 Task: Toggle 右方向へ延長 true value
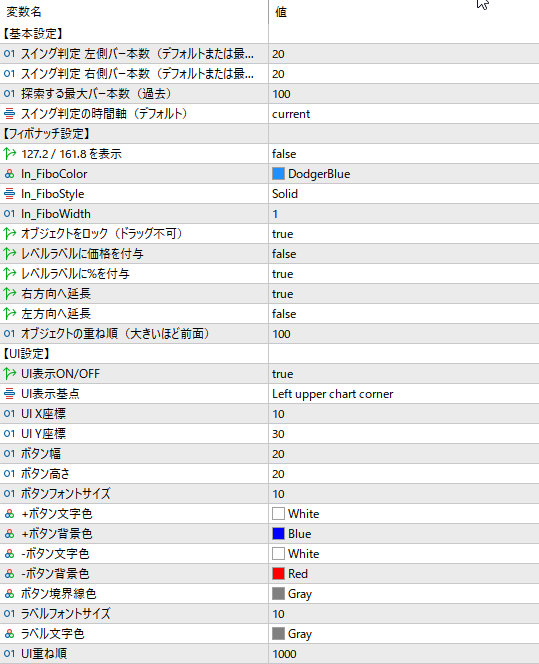(x=404, y=294)
